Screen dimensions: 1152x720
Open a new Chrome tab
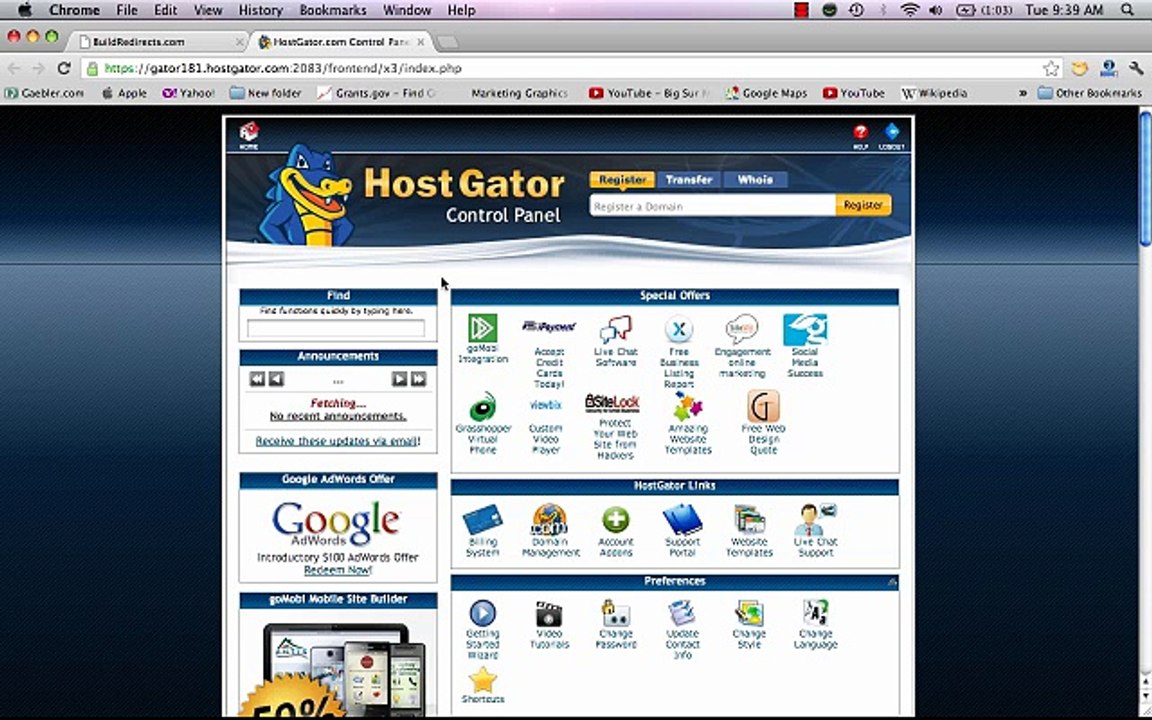(447, 42)
